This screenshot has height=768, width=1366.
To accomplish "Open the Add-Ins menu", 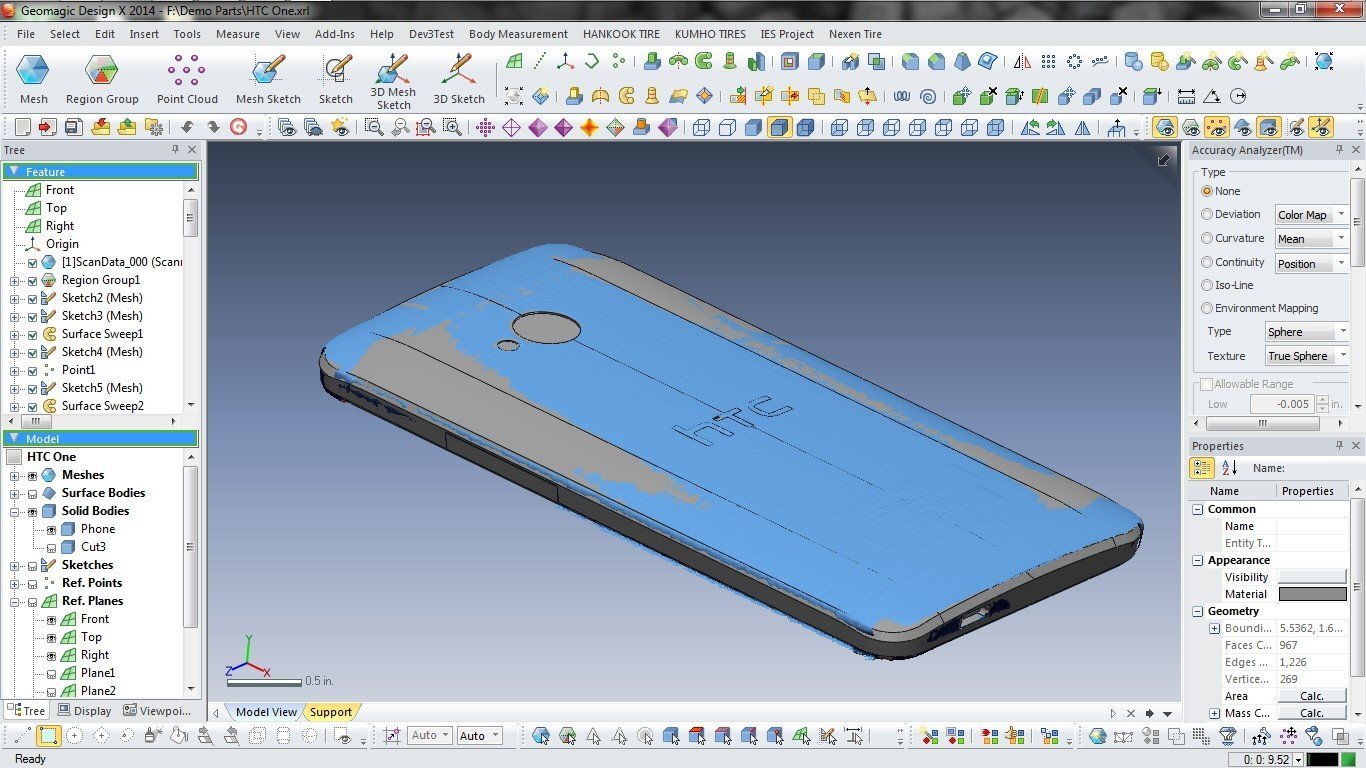I will pyautogui.click(x=335, y=34).
